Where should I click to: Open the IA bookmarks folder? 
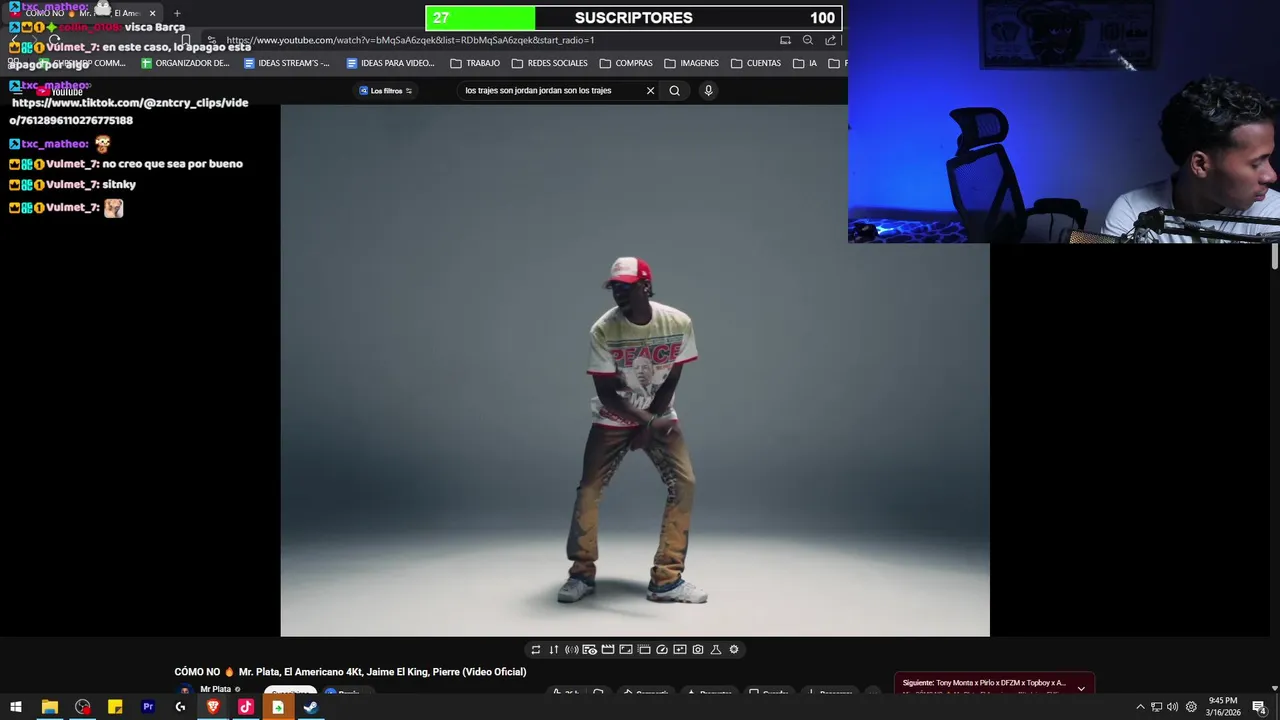(x=805, y=63)
